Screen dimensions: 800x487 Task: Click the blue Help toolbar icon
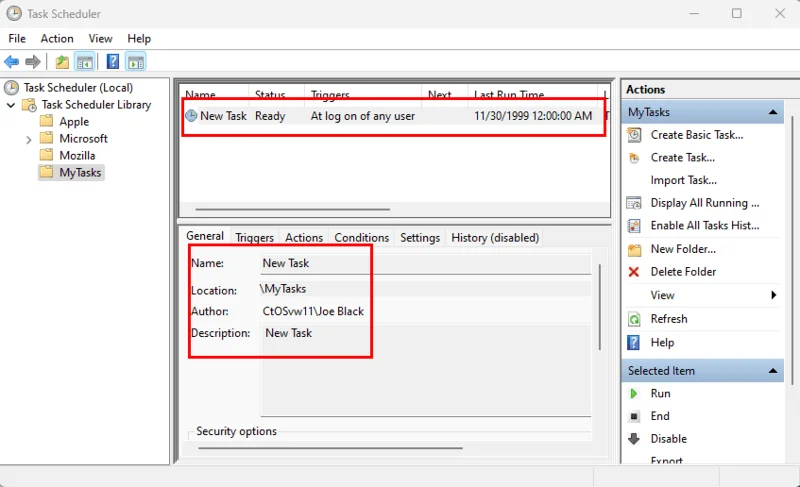(113, 62)
